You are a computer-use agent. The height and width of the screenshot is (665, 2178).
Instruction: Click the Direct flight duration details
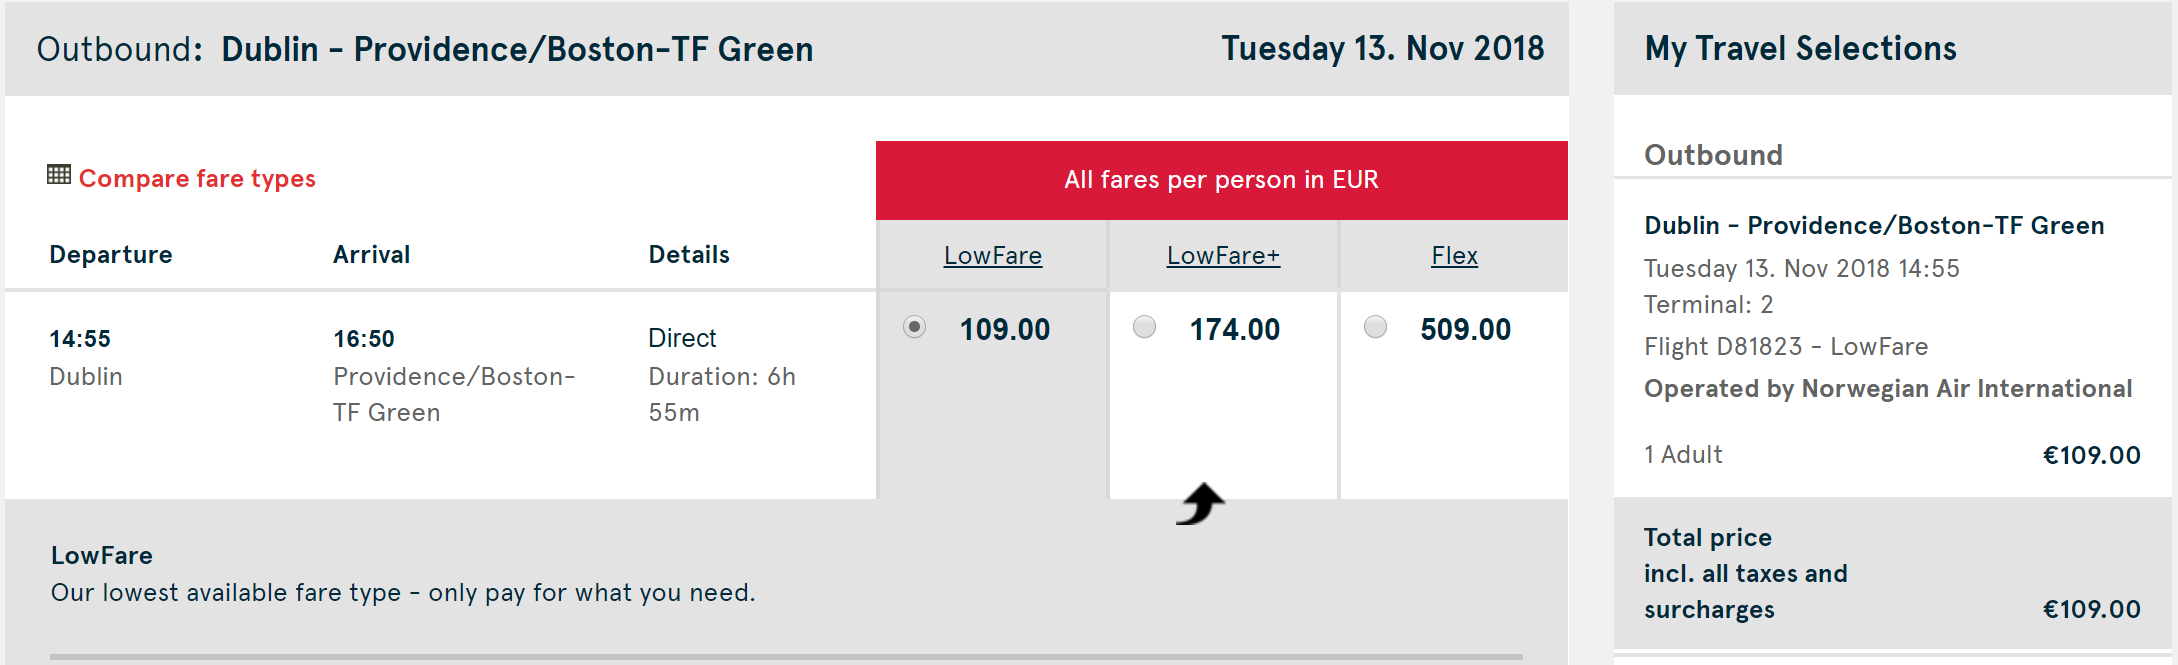coord(722,375)
